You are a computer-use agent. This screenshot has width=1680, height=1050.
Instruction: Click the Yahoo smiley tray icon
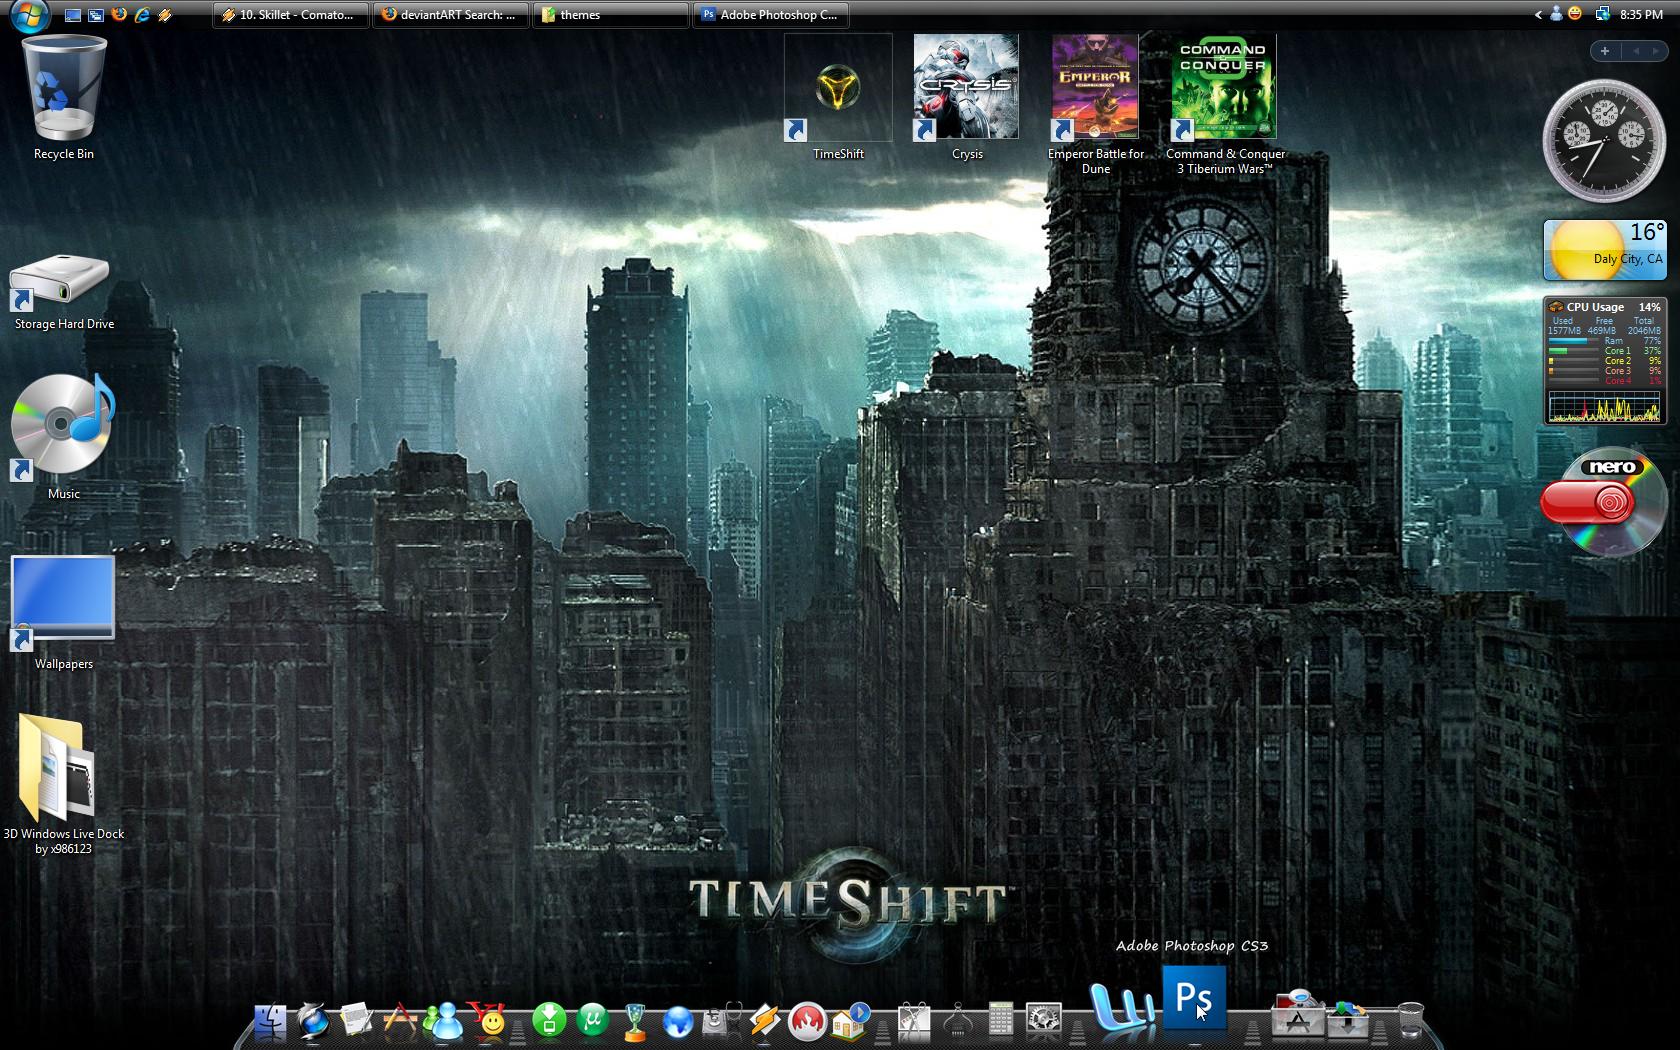pyautogui.click(x=1575, y=14)
